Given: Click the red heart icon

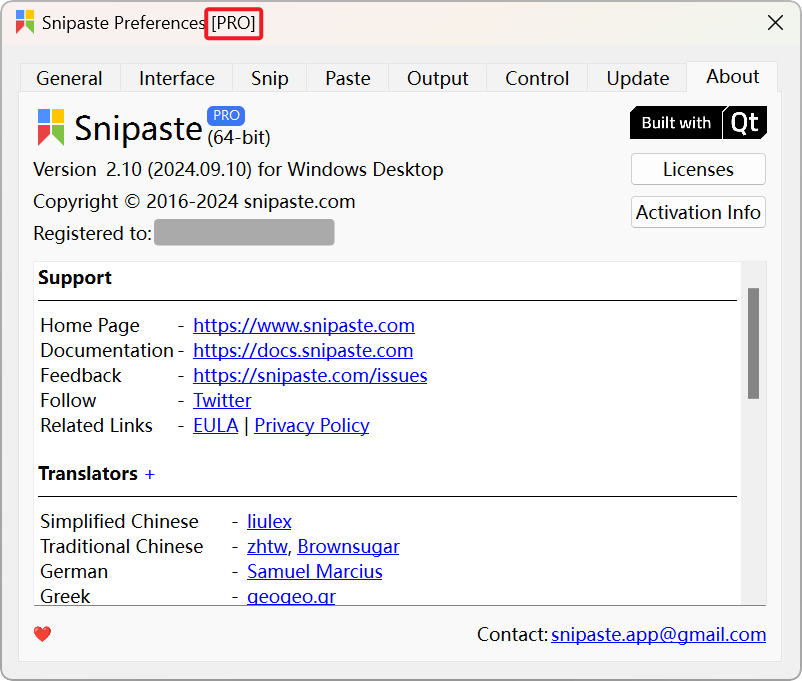Looking at the screenshot, I should coord(42,633).
